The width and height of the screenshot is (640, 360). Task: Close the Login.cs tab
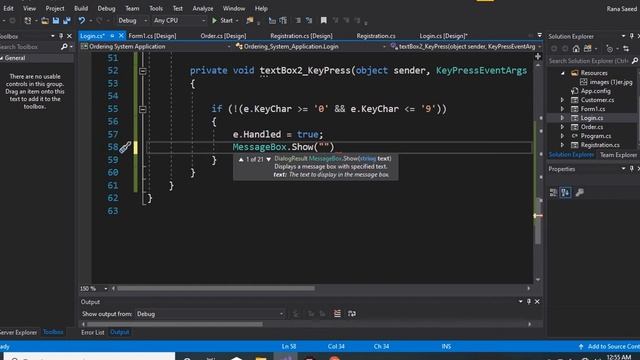(121, 36)
